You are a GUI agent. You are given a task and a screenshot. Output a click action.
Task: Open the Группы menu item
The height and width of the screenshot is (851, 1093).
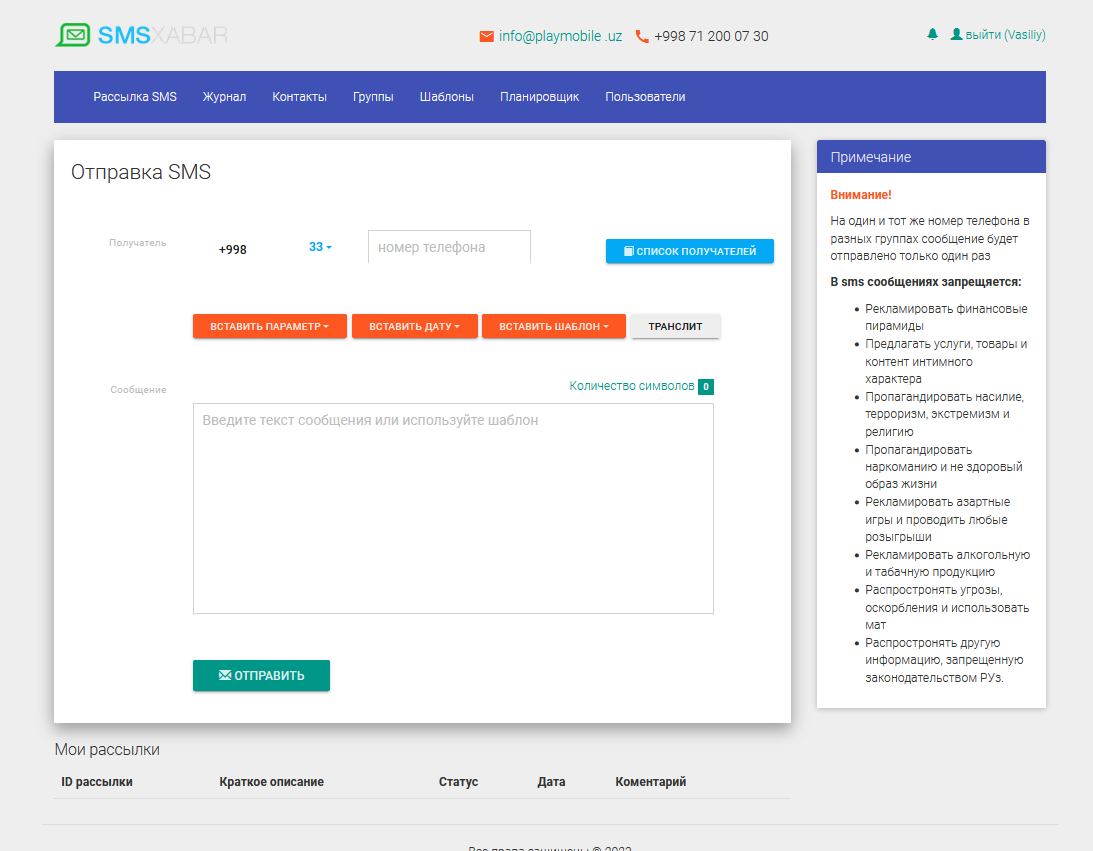coord(373,97)
